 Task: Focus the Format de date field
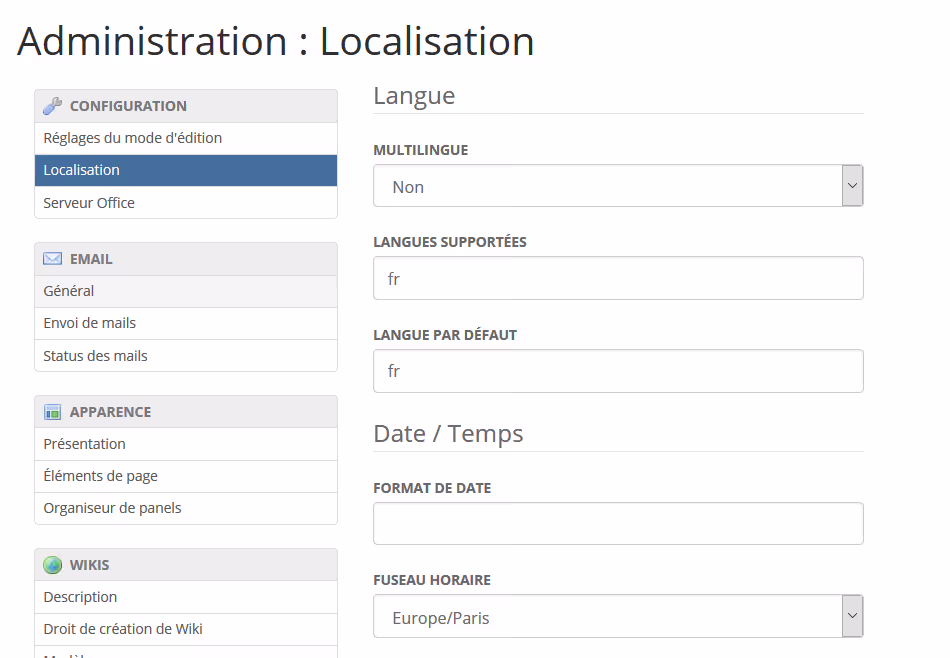[x=617, y=524]
